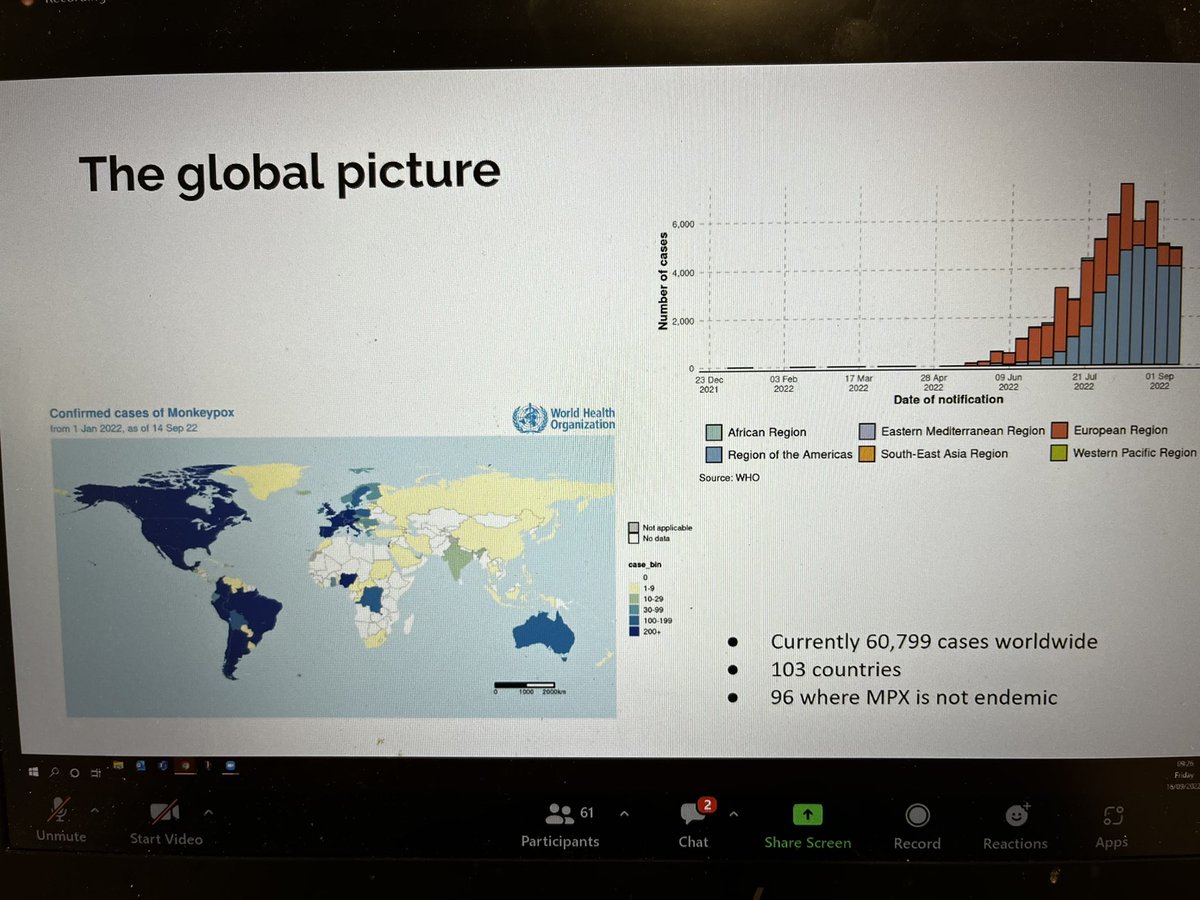The width and height of the screenshot is (1200, 900).
Task: Open Windows taskbar search
Action: (54, 773)
